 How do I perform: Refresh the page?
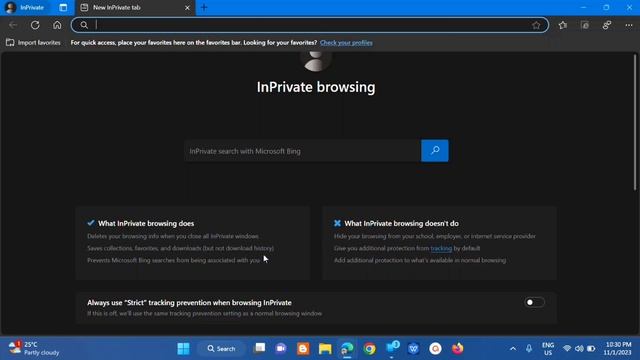pyautogui.click(x=35, y=25)
